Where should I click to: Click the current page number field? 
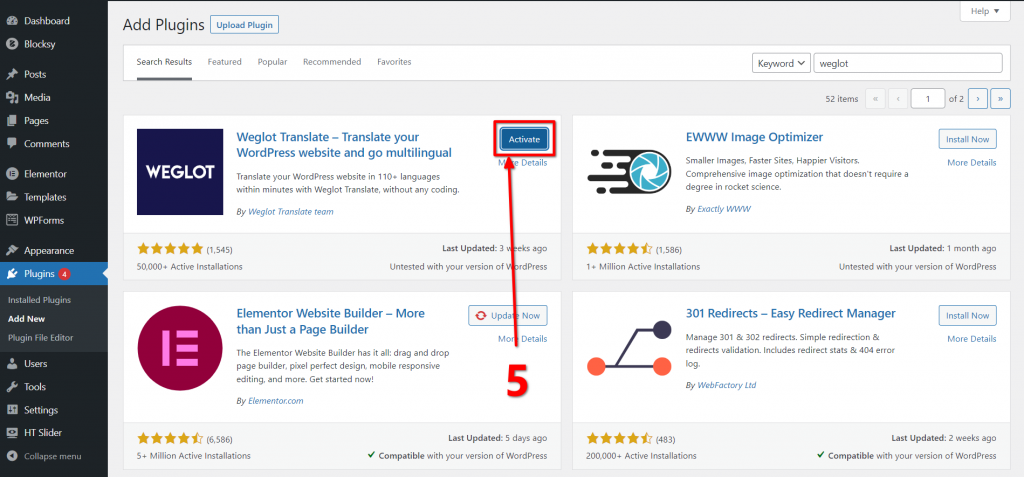click(x=929, y=99)
